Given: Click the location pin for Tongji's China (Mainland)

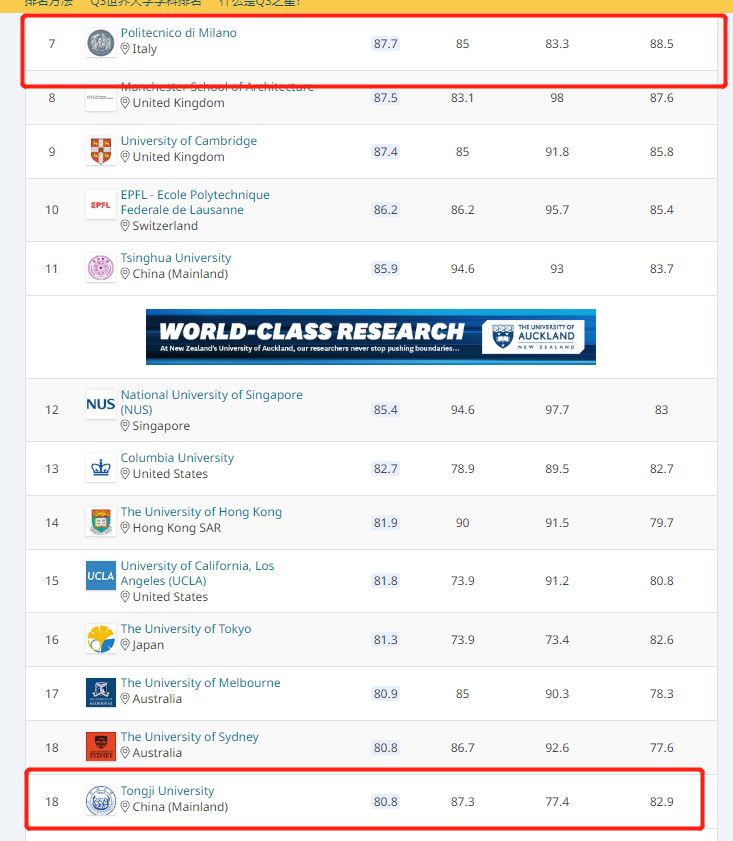Looking at the screenshot, I should pyautogui.click(x=125, y=807).
